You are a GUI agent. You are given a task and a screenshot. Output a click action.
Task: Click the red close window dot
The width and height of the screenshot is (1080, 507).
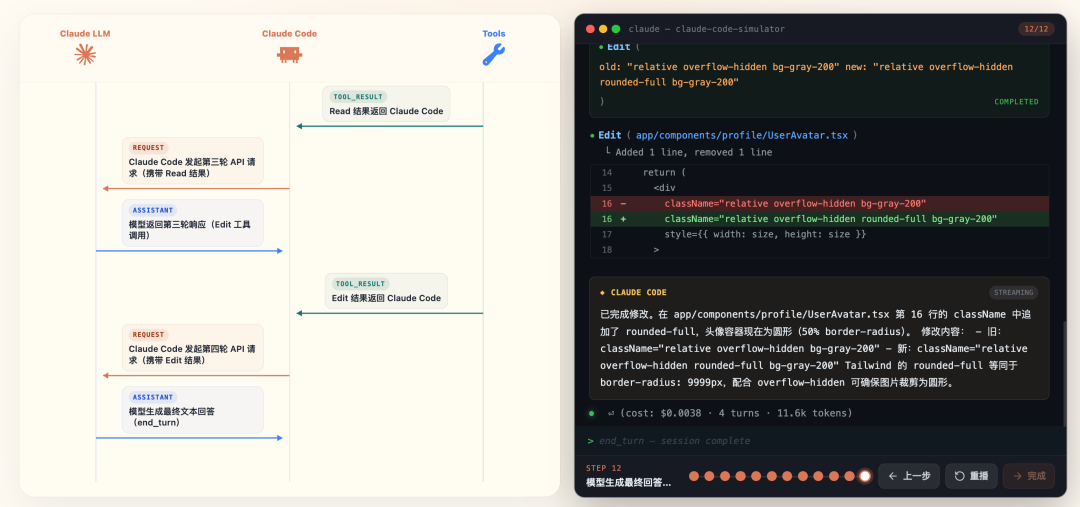click(x=590, y=29)
